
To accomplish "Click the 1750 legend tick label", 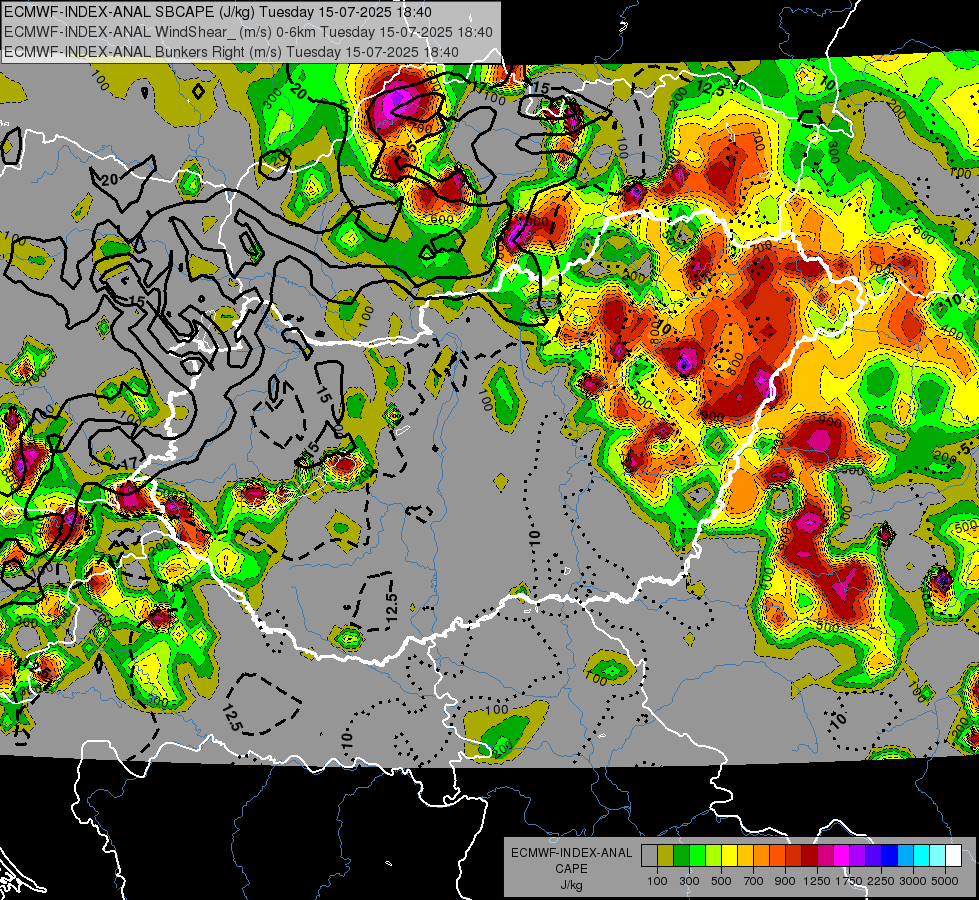I will pyautogui.click(x=849, y=881).
